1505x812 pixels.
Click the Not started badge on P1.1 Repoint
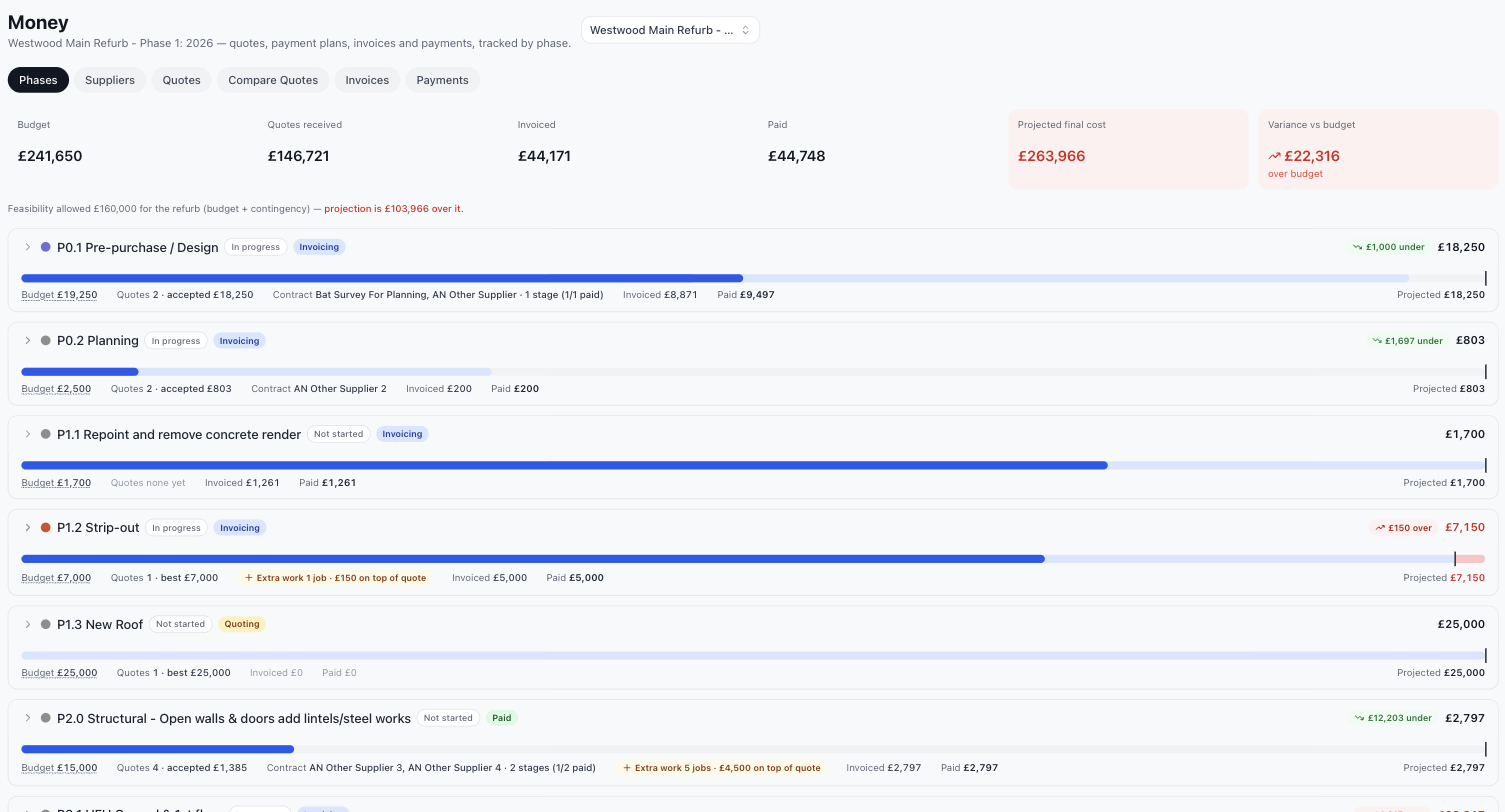(338, 434)
